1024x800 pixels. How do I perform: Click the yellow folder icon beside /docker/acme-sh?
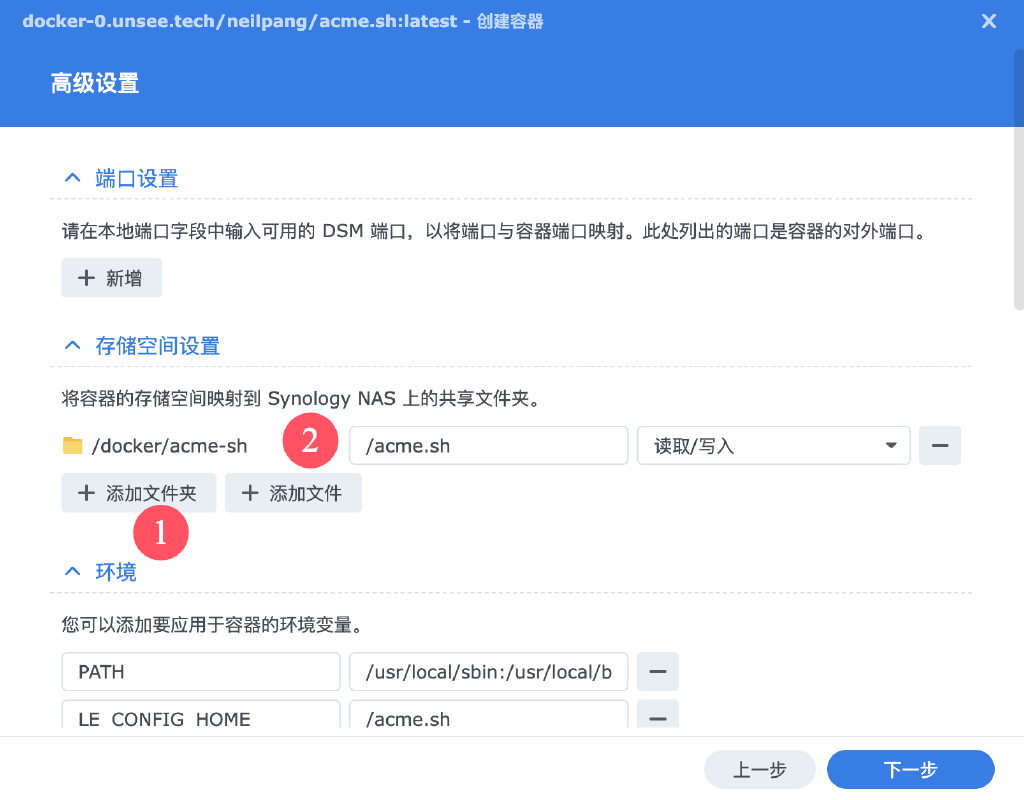[73, 446]
